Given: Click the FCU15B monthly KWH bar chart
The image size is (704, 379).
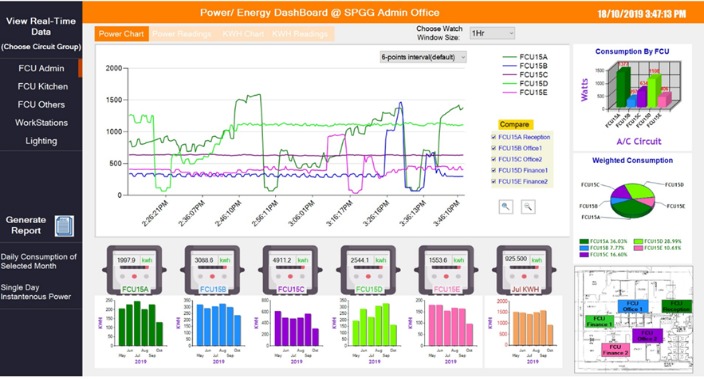Looking at the screenshot, I should [213, 330].
